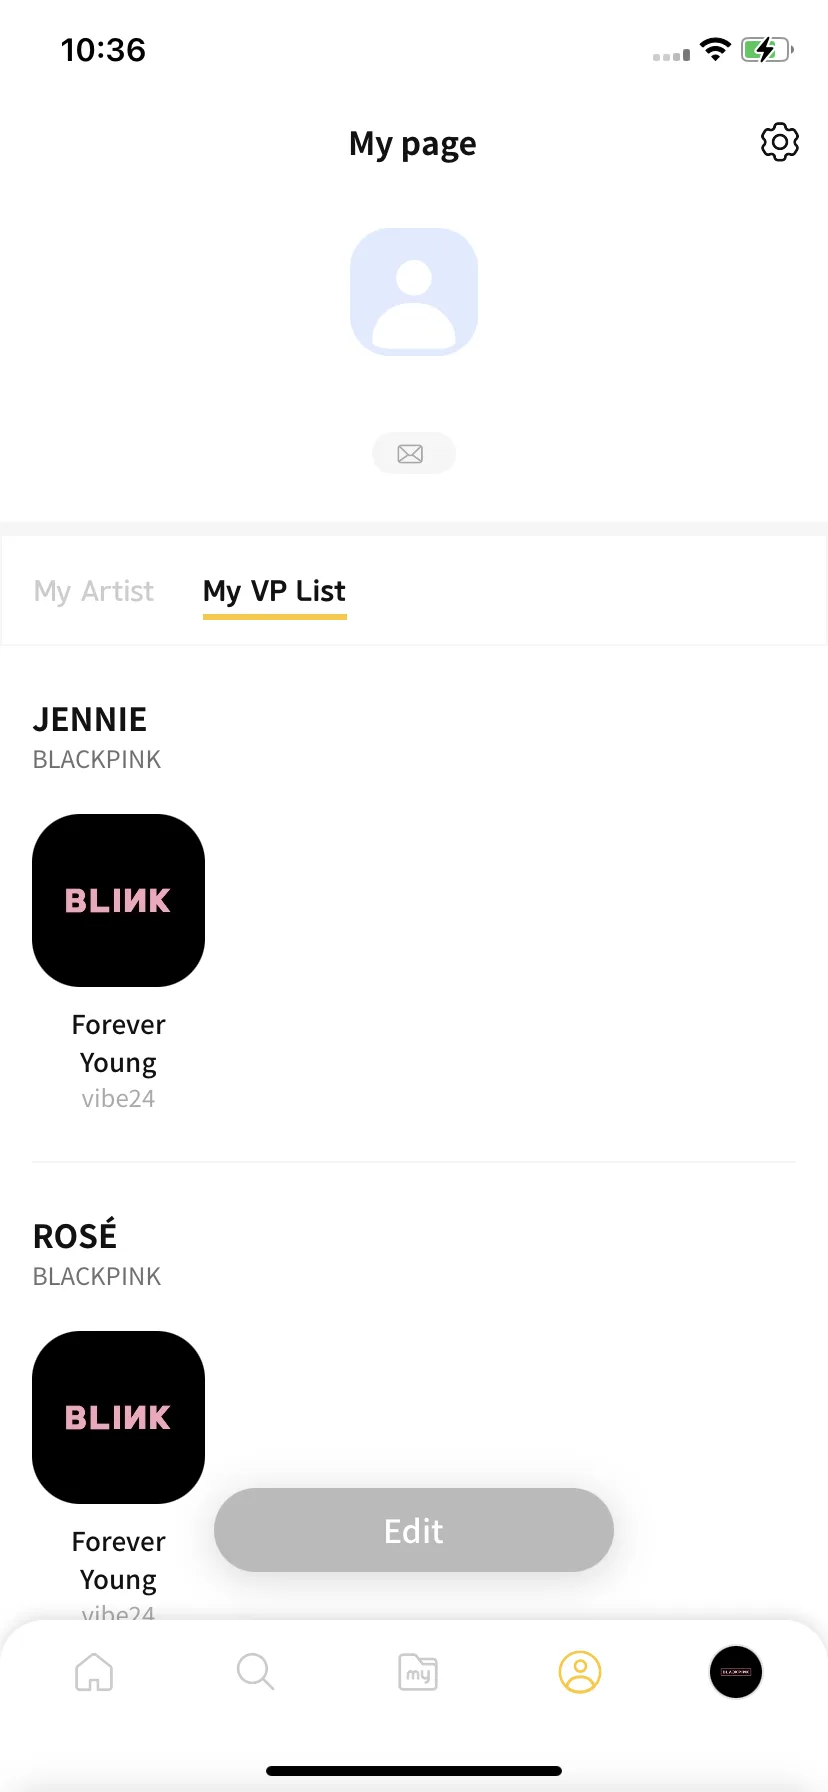Image resolution: width=828 pixels, height=1792 pixels.
Task: Open JENNIE's BLINK thumbnail
Action: [119, 901]
